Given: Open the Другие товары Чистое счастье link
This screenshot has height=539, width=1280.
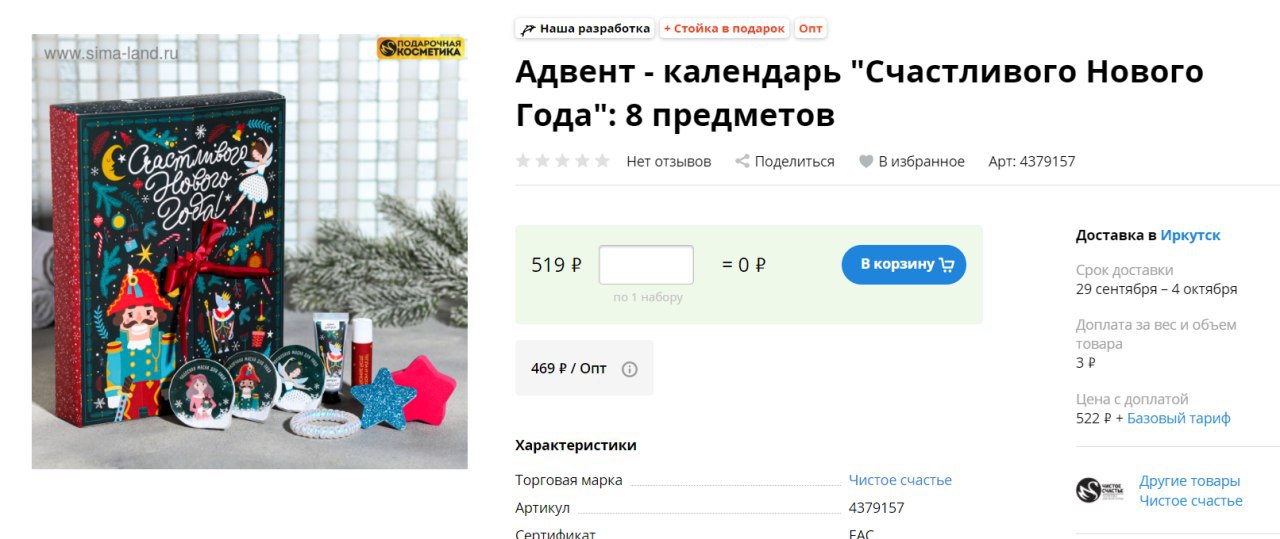Looking at the screenshot, I should (1191, 491).
